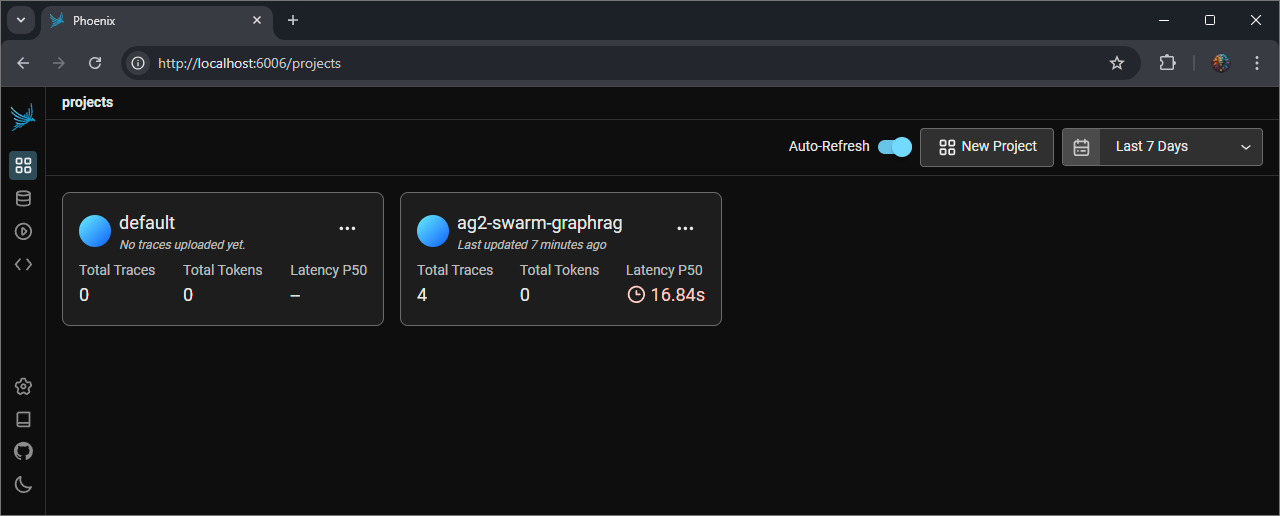1280x516 pixels.
Task: Open the Datasets database icon in sidebar
Action: point(23,198)
